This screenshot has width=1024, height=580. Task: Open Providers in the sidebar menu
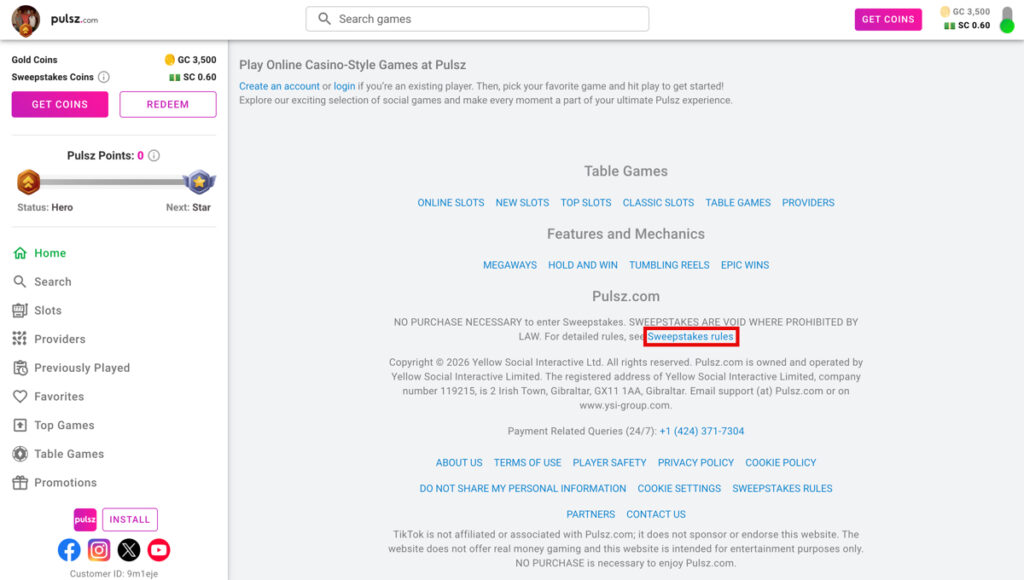point(60,339)
